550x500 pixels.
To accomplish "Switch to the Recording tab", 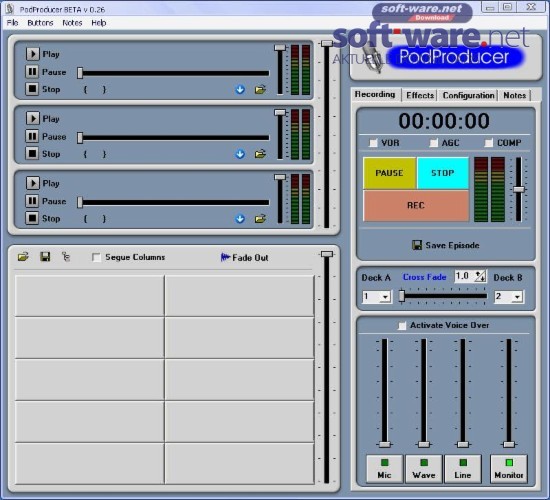I will (375, 94).
